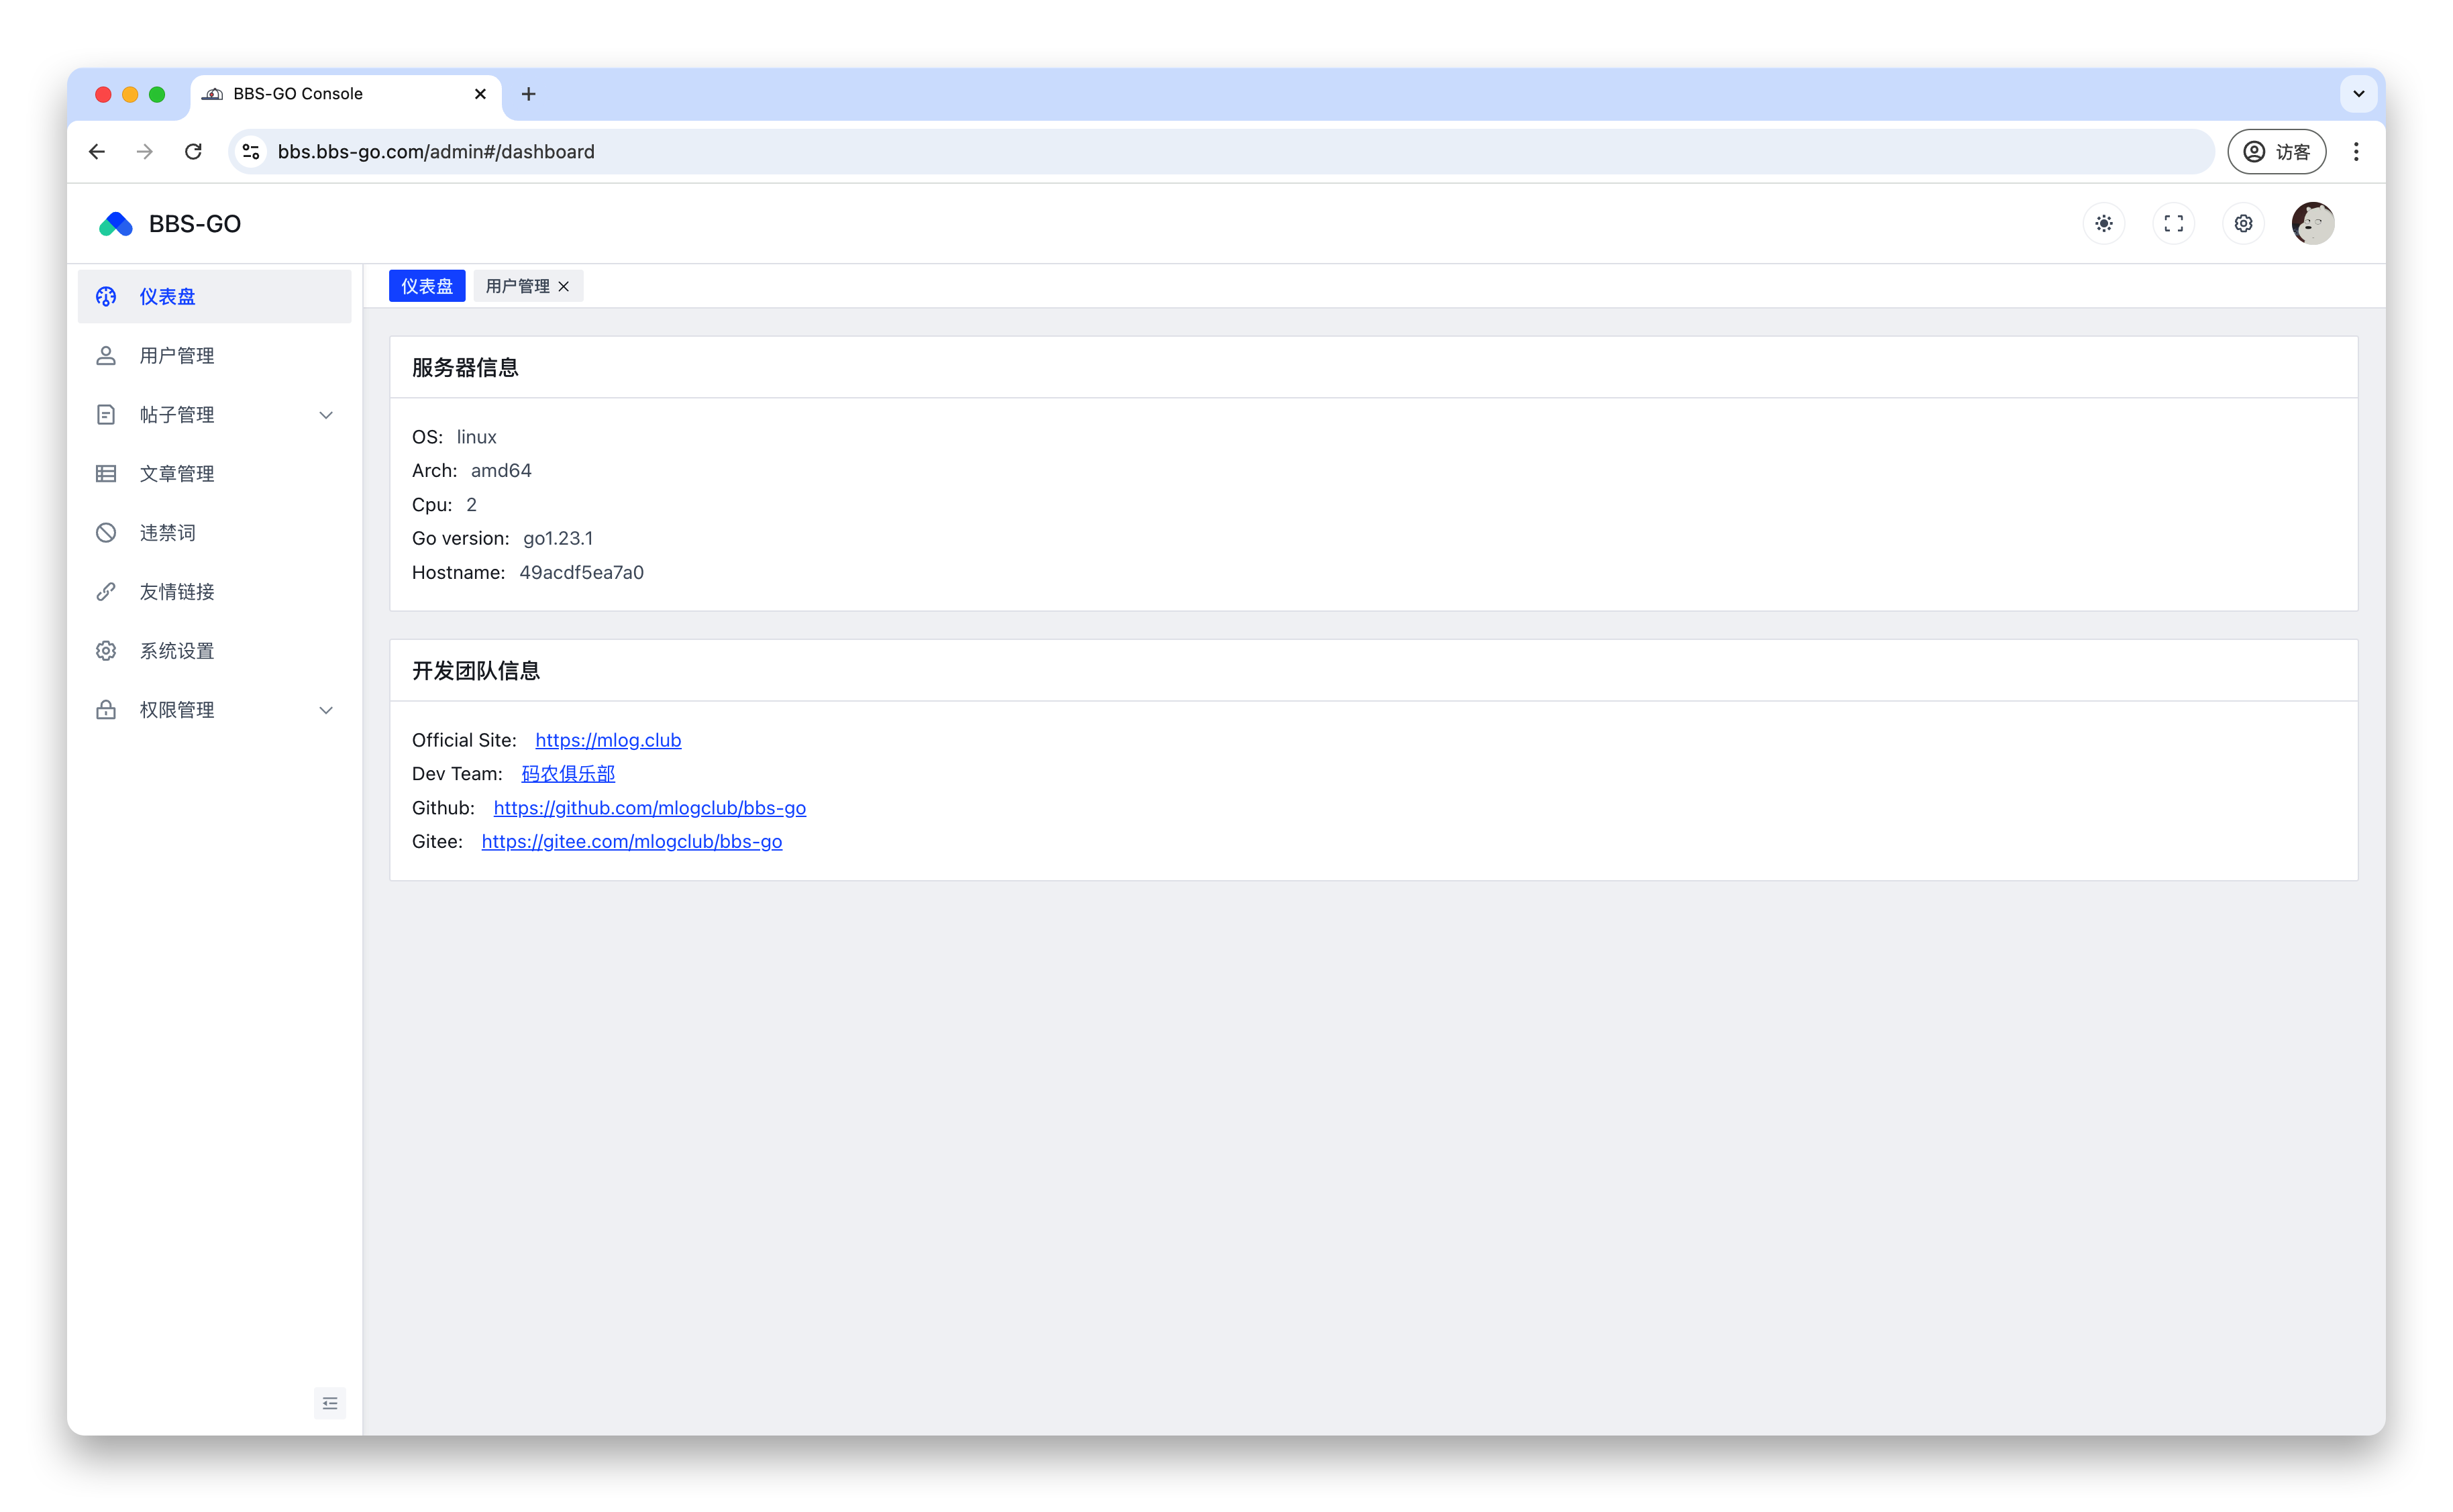This screenshot has width=2453, height=1512.
Task: Open the Gitee mlogclub/bbs-go link
Action: (x=632, y=841)
